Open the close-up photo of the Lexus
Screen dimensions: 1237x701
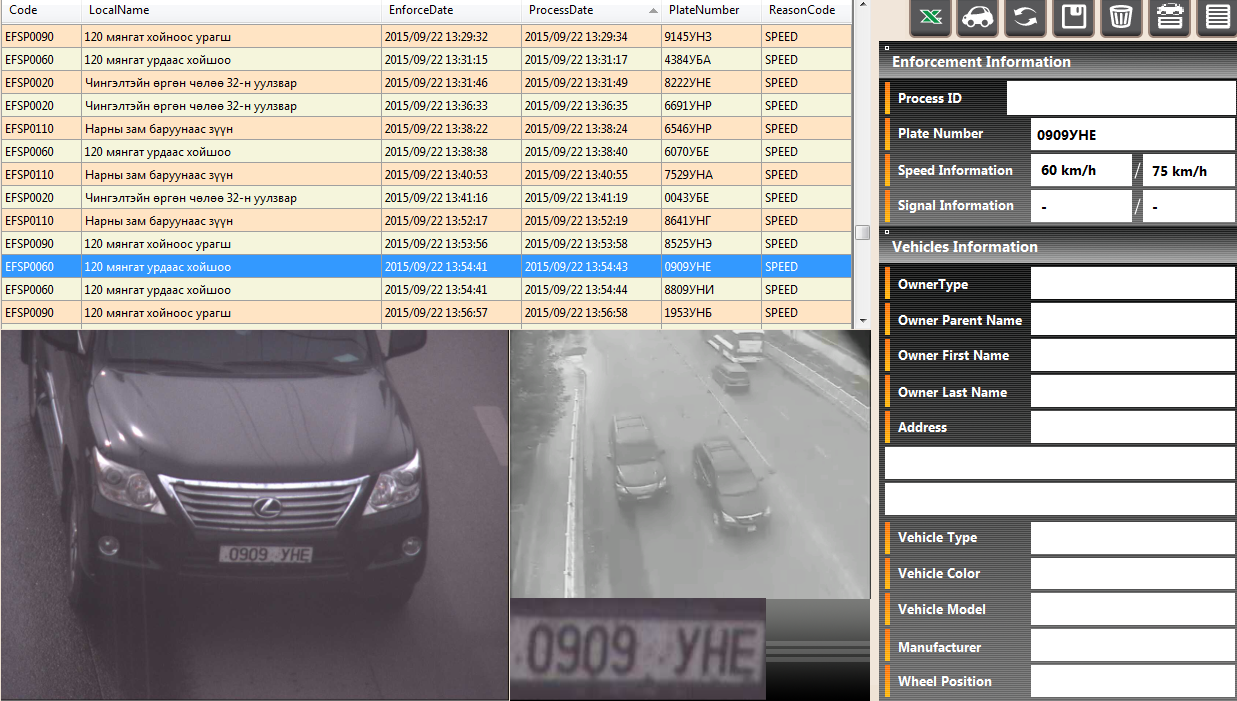[254, 515]
